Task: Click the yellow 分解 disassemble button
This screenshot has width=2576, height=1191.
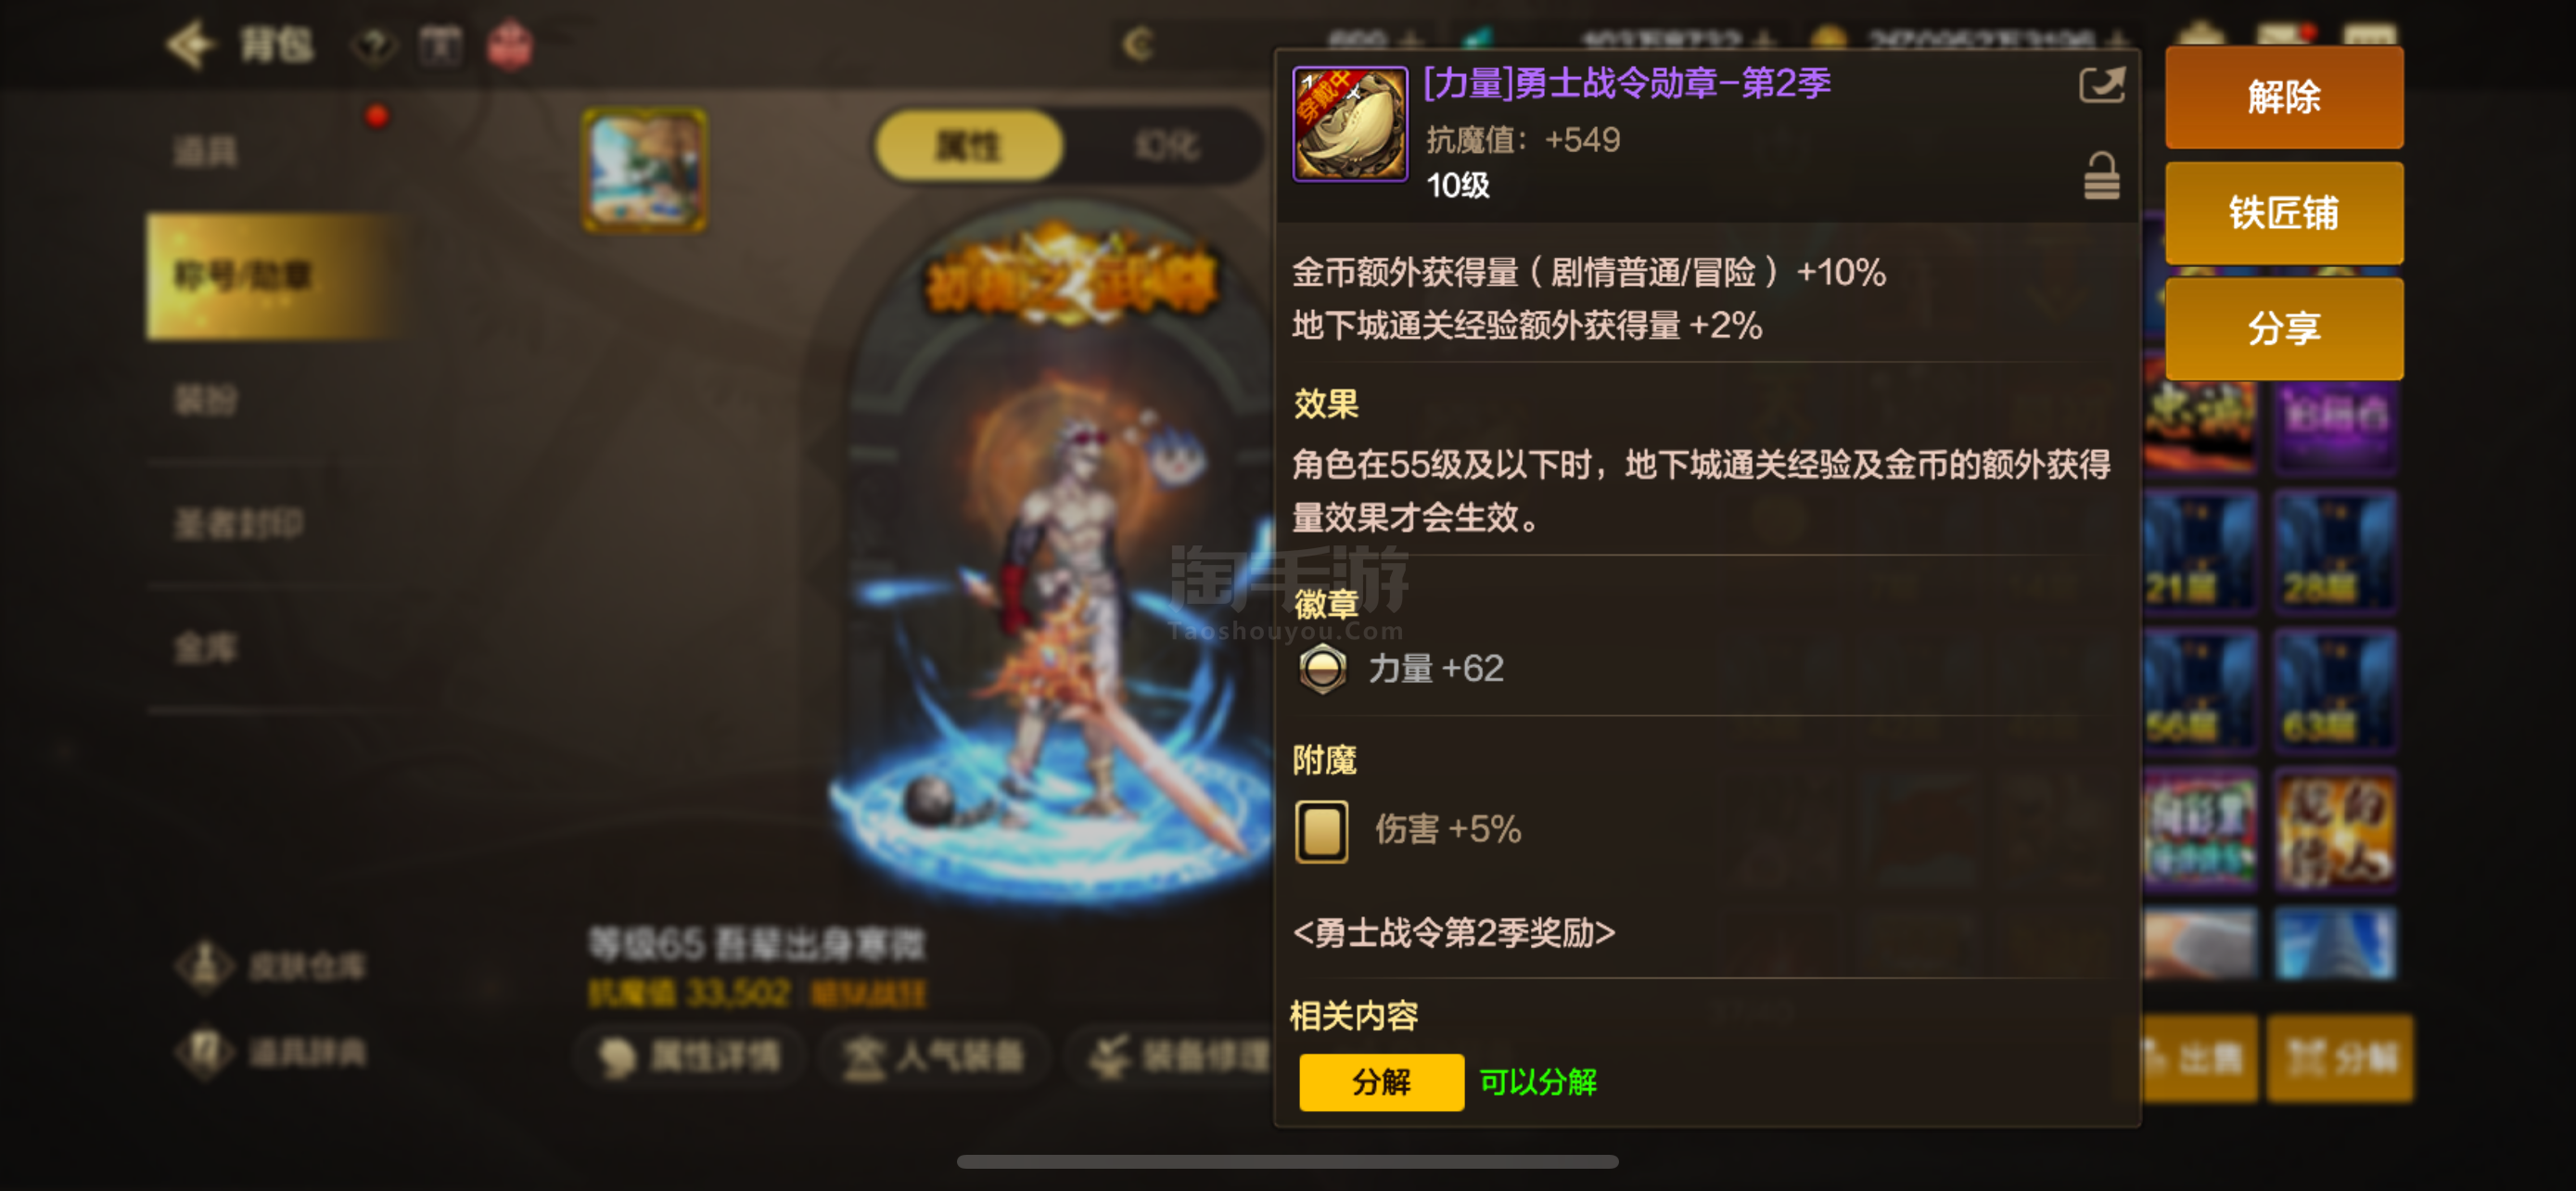Action: [1381, 1082]
